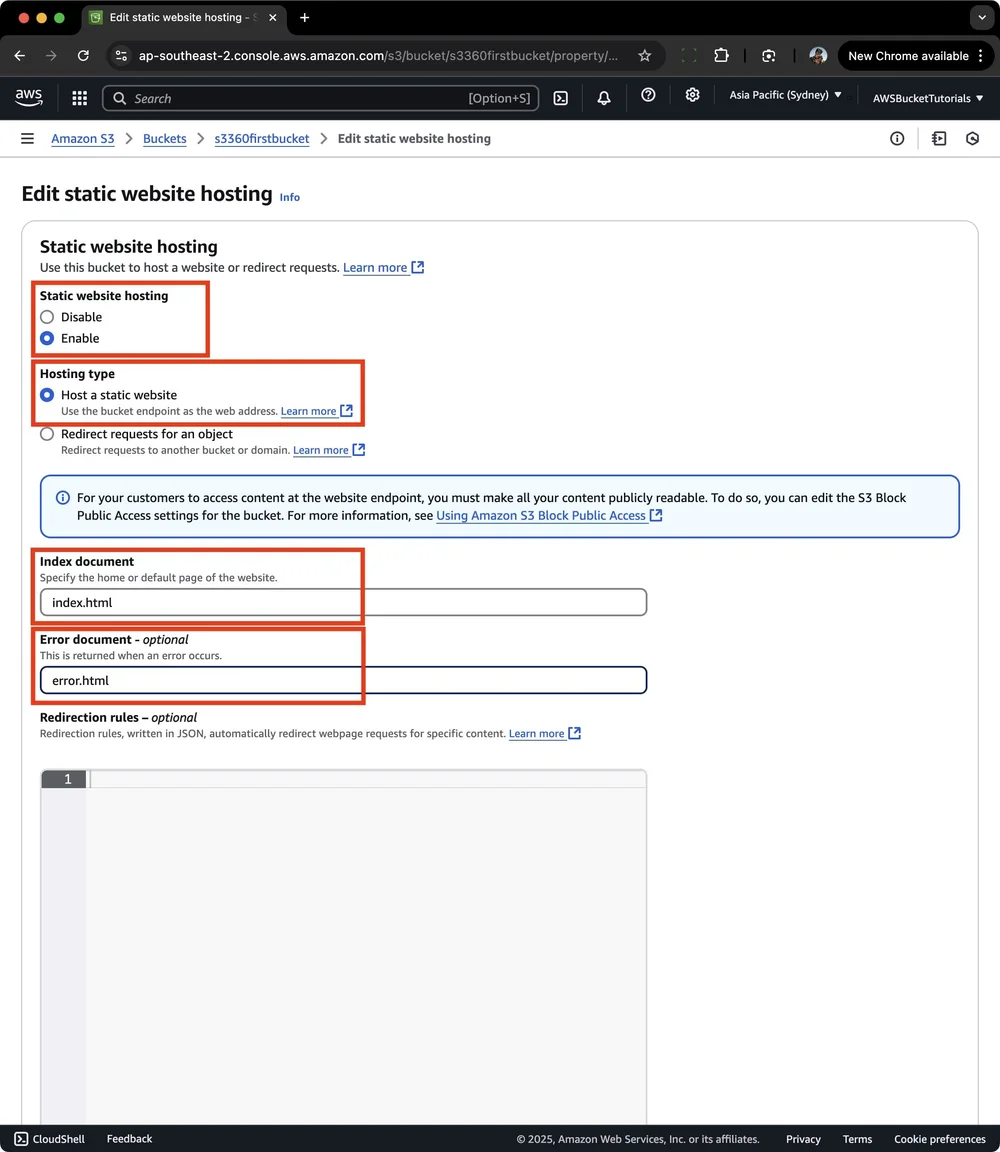Open Learn more for redirect requests

(x=329, y=450)
